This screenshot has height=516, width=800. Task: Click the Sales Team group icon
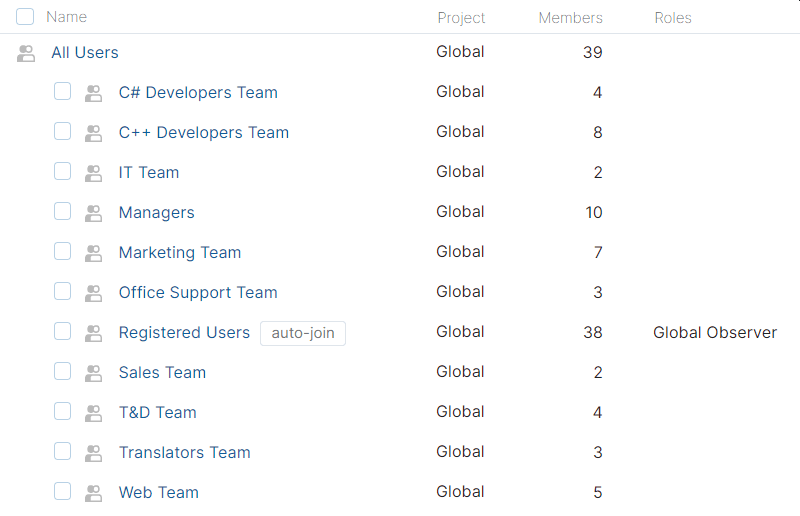pyautogui.click(x=93, y=373)
